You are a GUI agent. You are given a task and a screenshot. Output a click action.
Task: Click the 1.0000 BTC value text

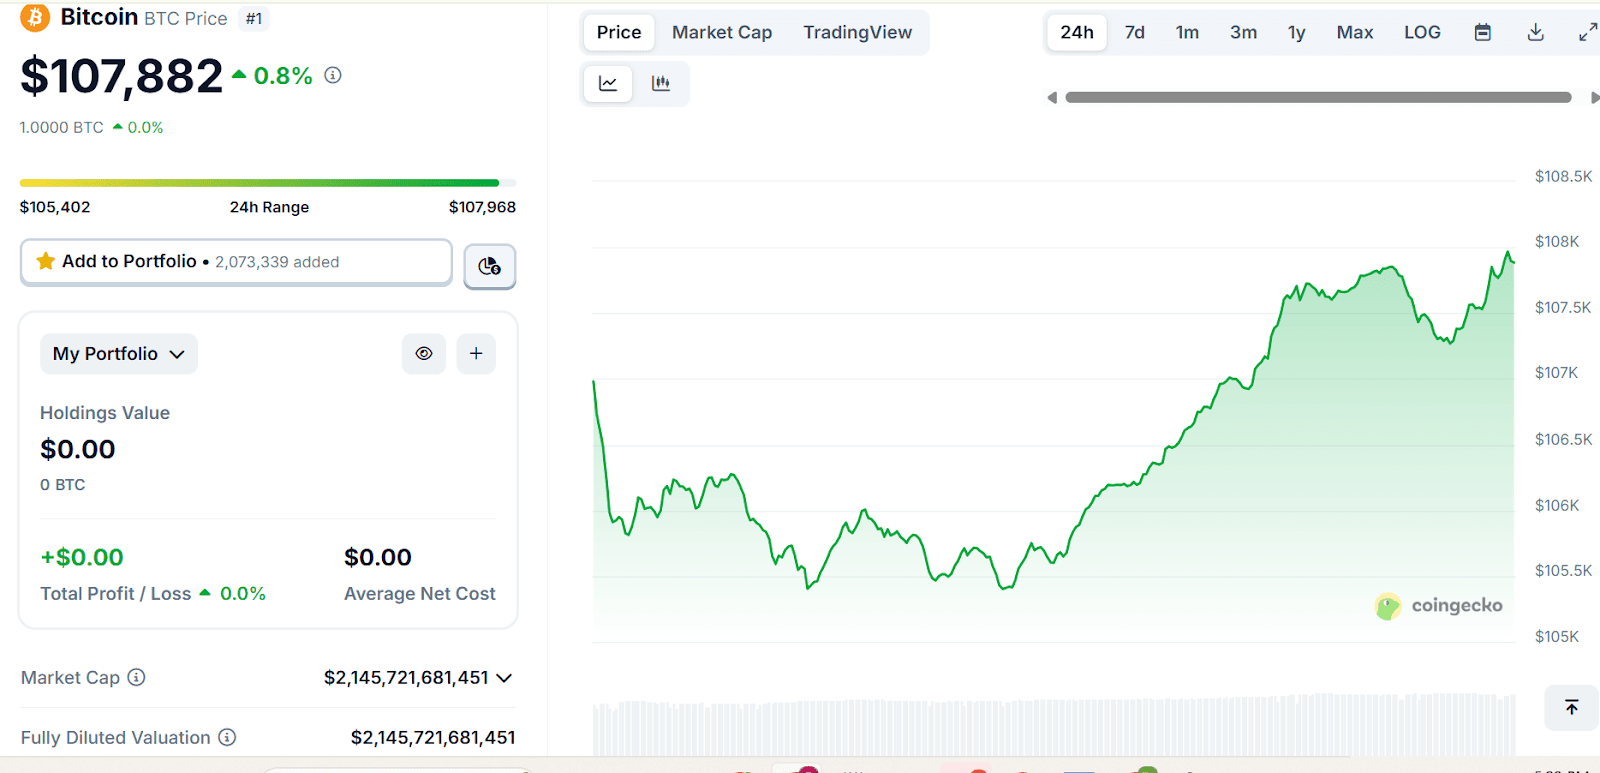(x=62, y=127)
